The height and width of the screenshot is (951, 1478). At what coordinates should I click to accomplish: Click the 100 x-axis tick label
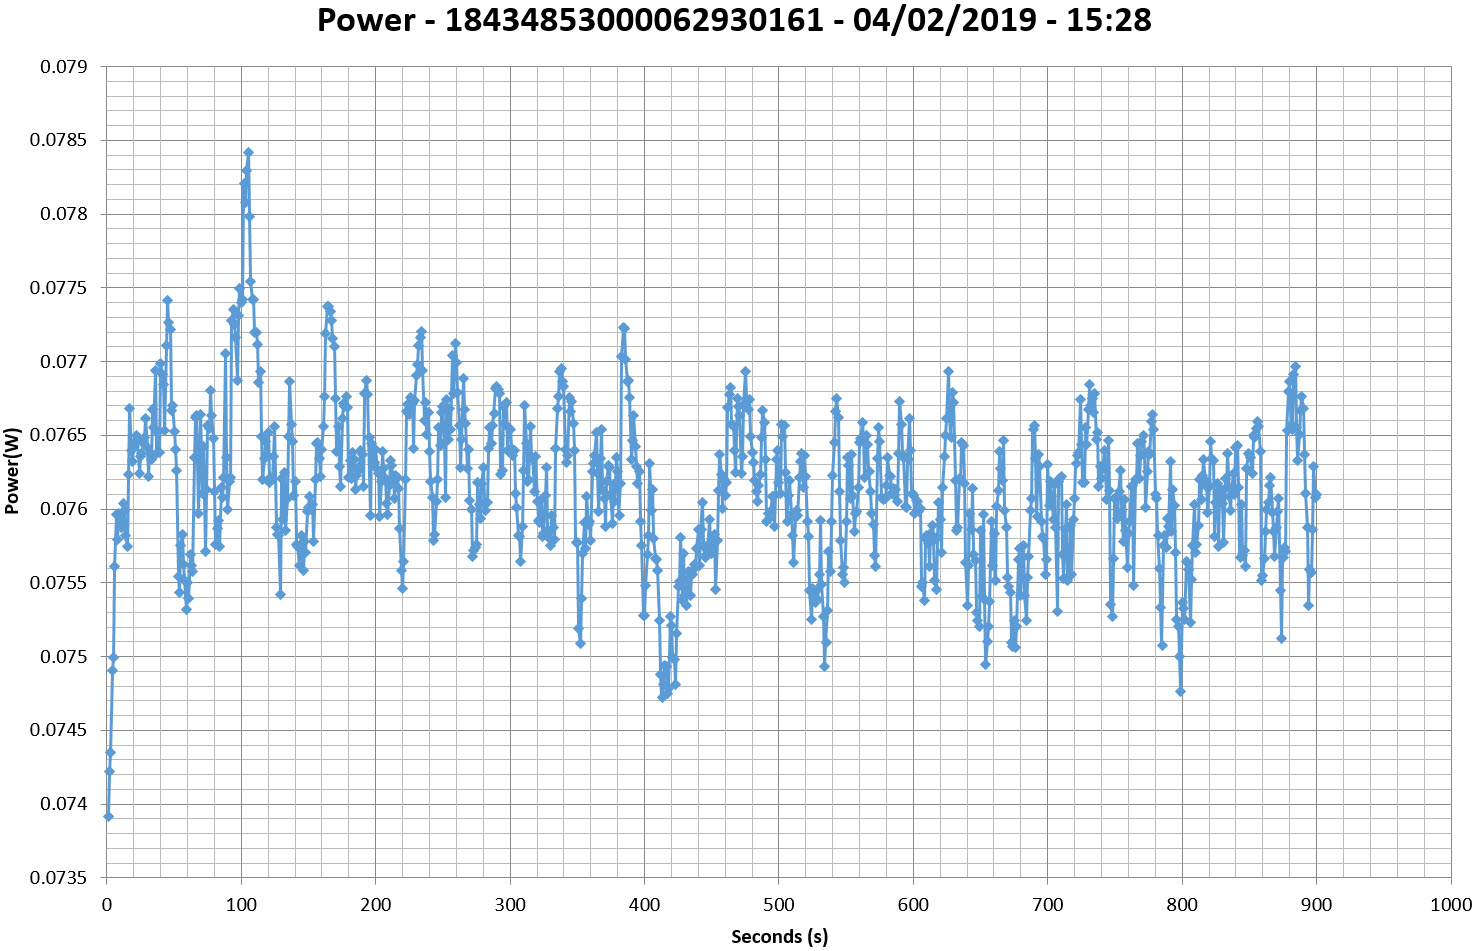pos(241,905)
